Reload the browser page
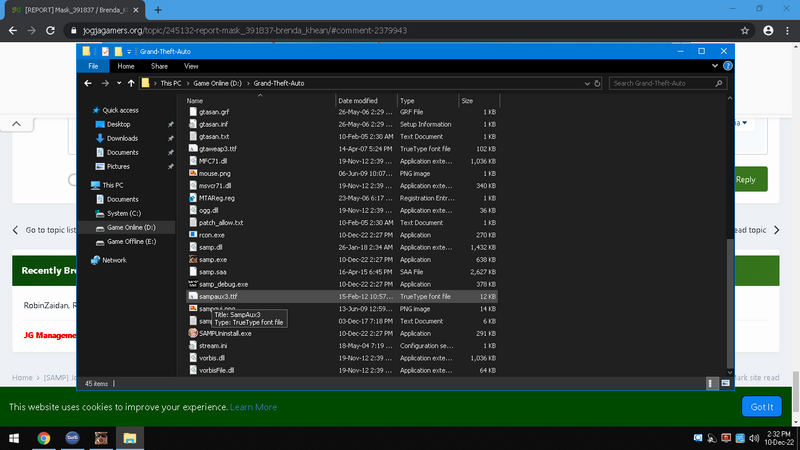Screen dimensions: 800x450 (50, 31)
